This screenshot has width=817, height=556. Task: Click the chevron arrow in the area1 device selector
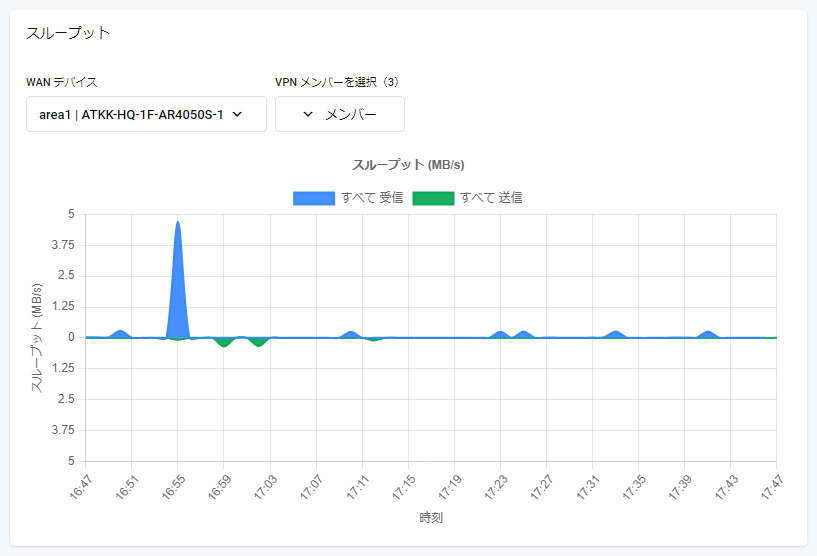pos(237,114)
